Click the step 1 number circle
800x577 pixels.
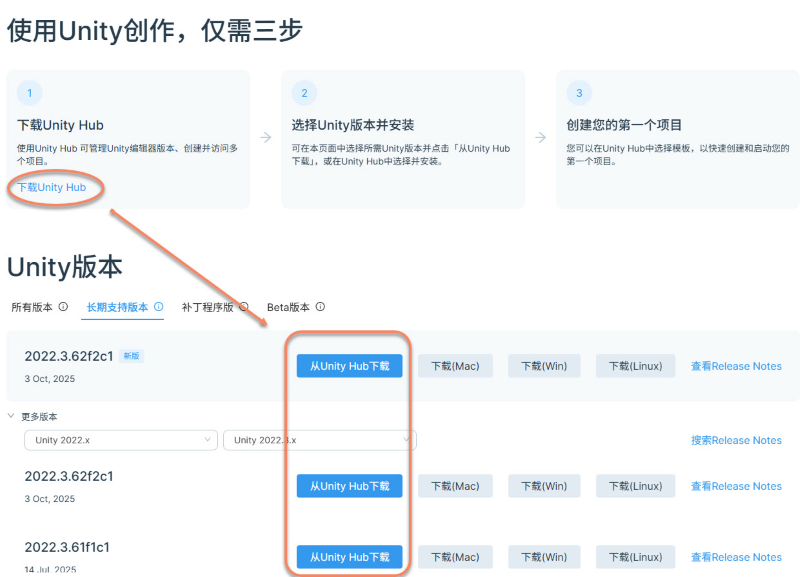pyautogui.click(x=30, y=93)
